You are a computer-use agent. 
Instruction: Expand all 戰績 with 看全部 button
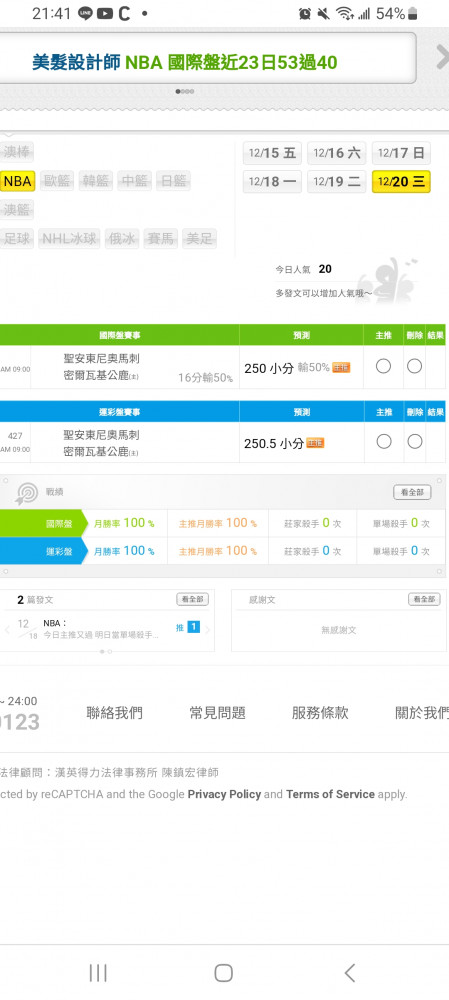(412, 492)
